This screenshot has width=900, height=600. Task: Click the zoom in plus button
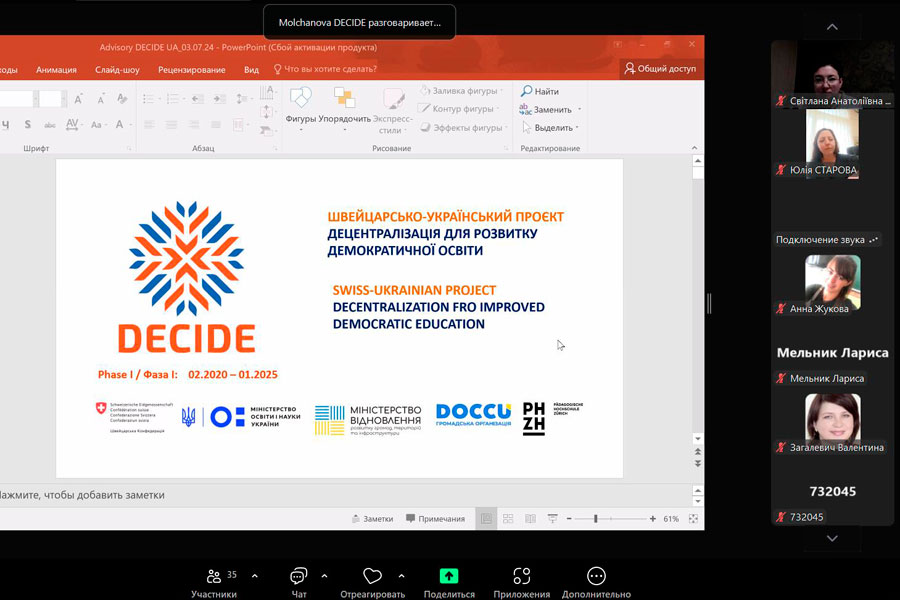coord(653,518)
